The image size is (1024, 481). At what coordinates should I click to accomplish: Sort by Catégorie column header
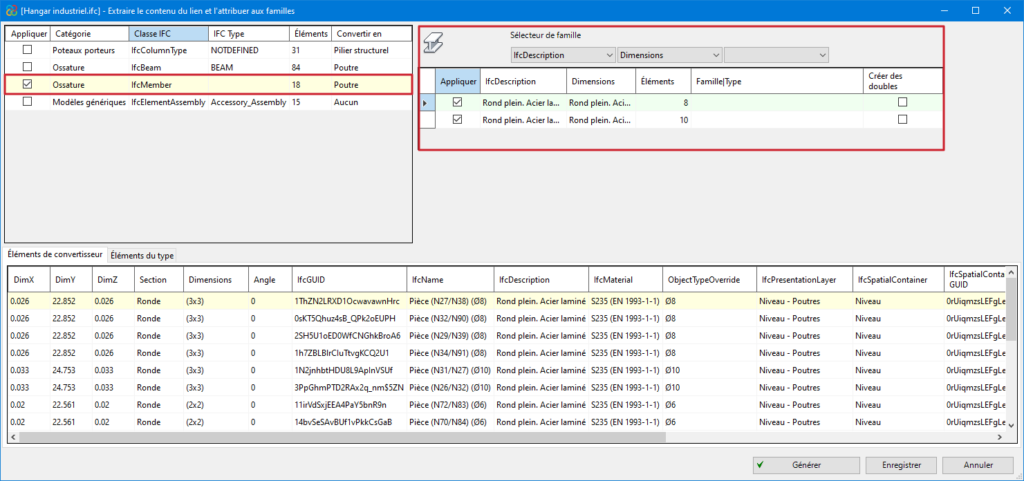[89, 33]
